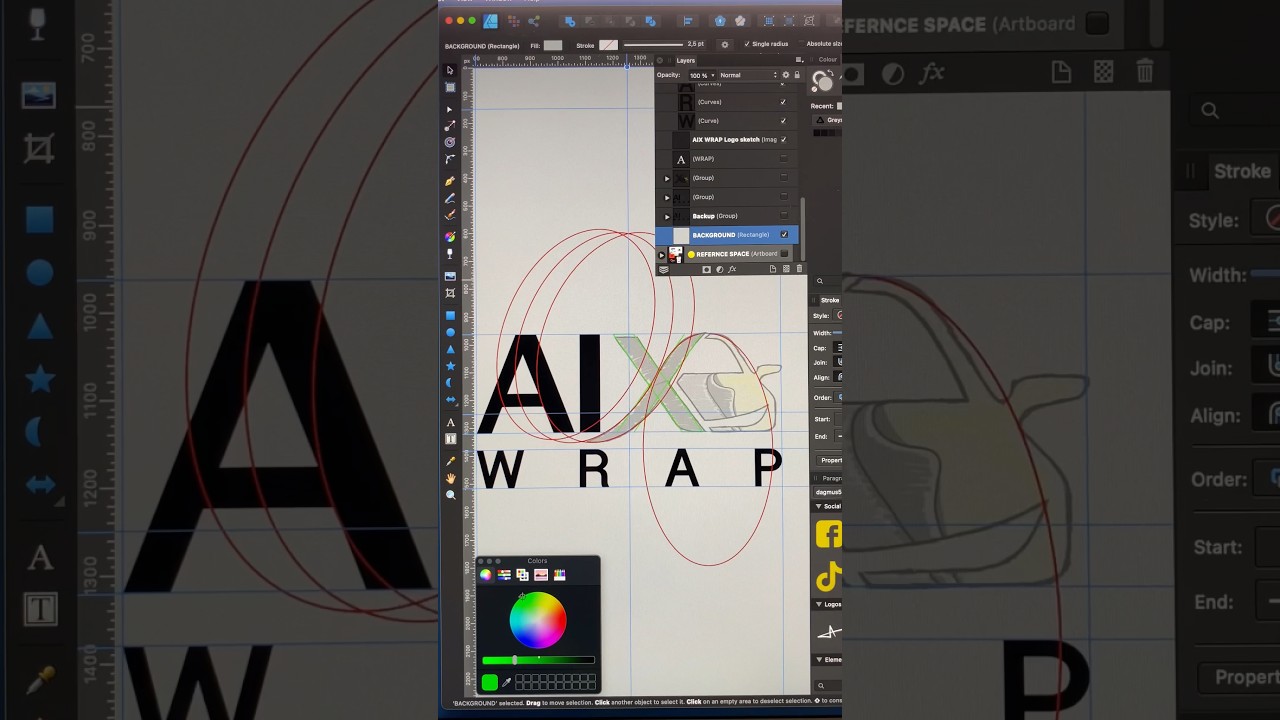Select the Ellipse shape tool
The width and height of the screenshot is (1280, 720).
click(450, 332)
